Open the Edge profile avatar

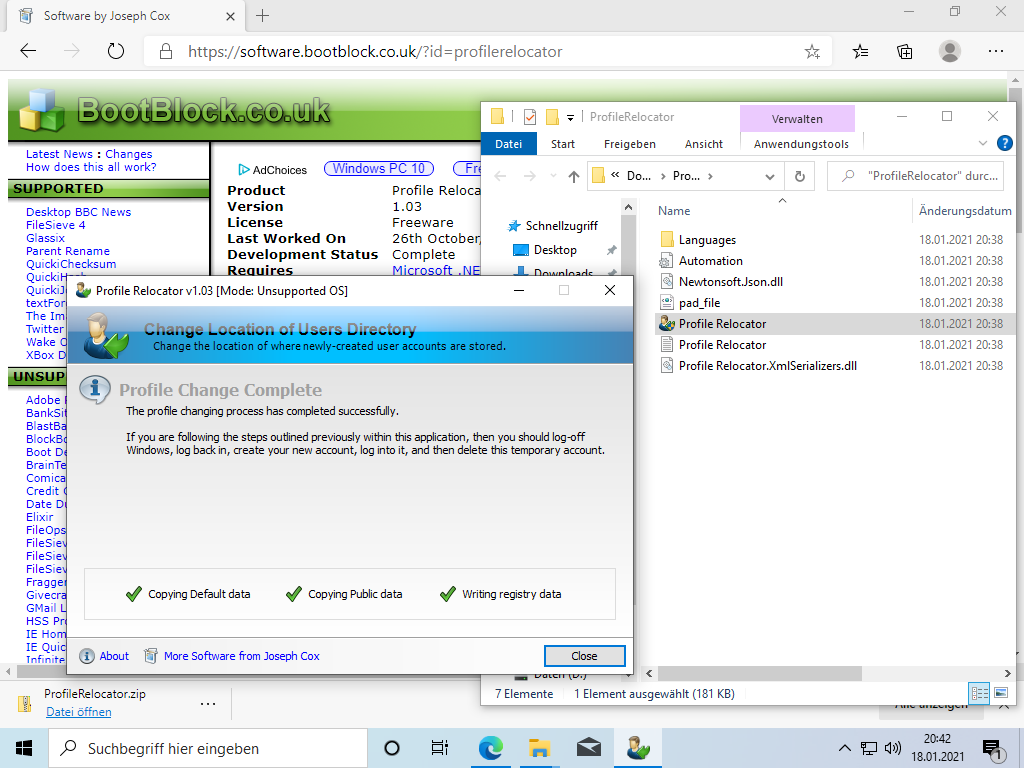click(x=950, y=51)
